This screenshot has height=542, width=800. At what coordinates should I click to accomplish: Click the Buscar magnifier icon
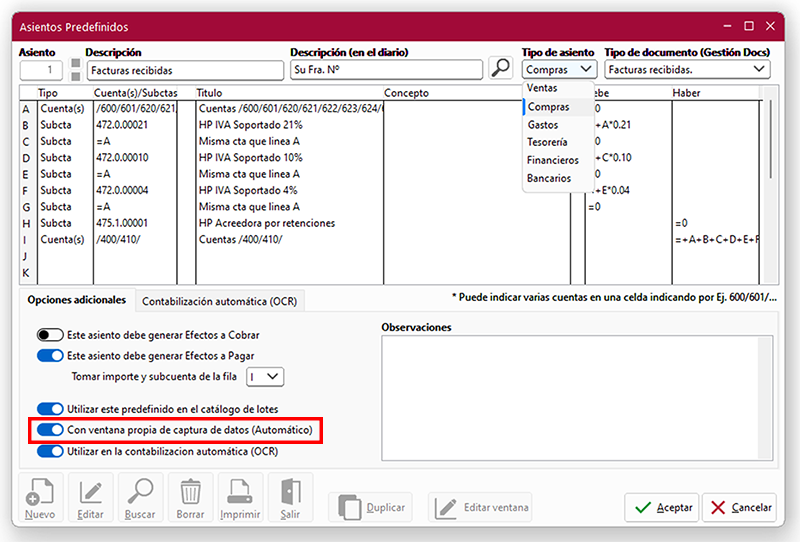pos(141,497)
